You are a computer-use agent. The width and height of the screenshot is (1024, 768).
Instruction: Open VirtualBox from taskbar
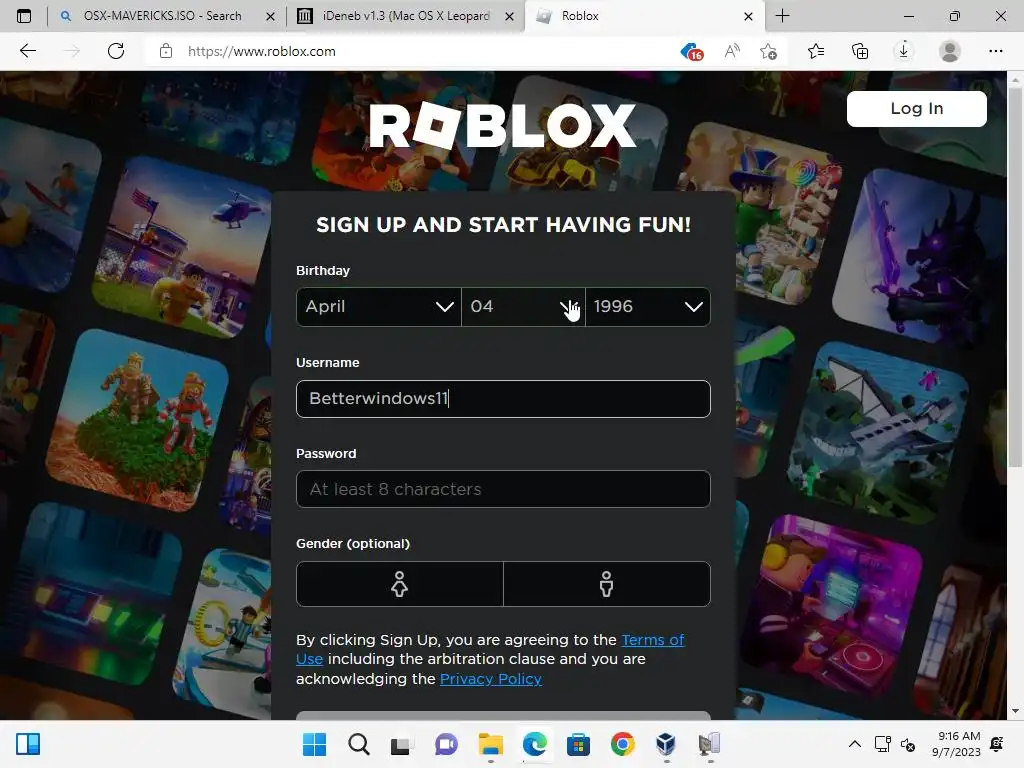point(665,744)
